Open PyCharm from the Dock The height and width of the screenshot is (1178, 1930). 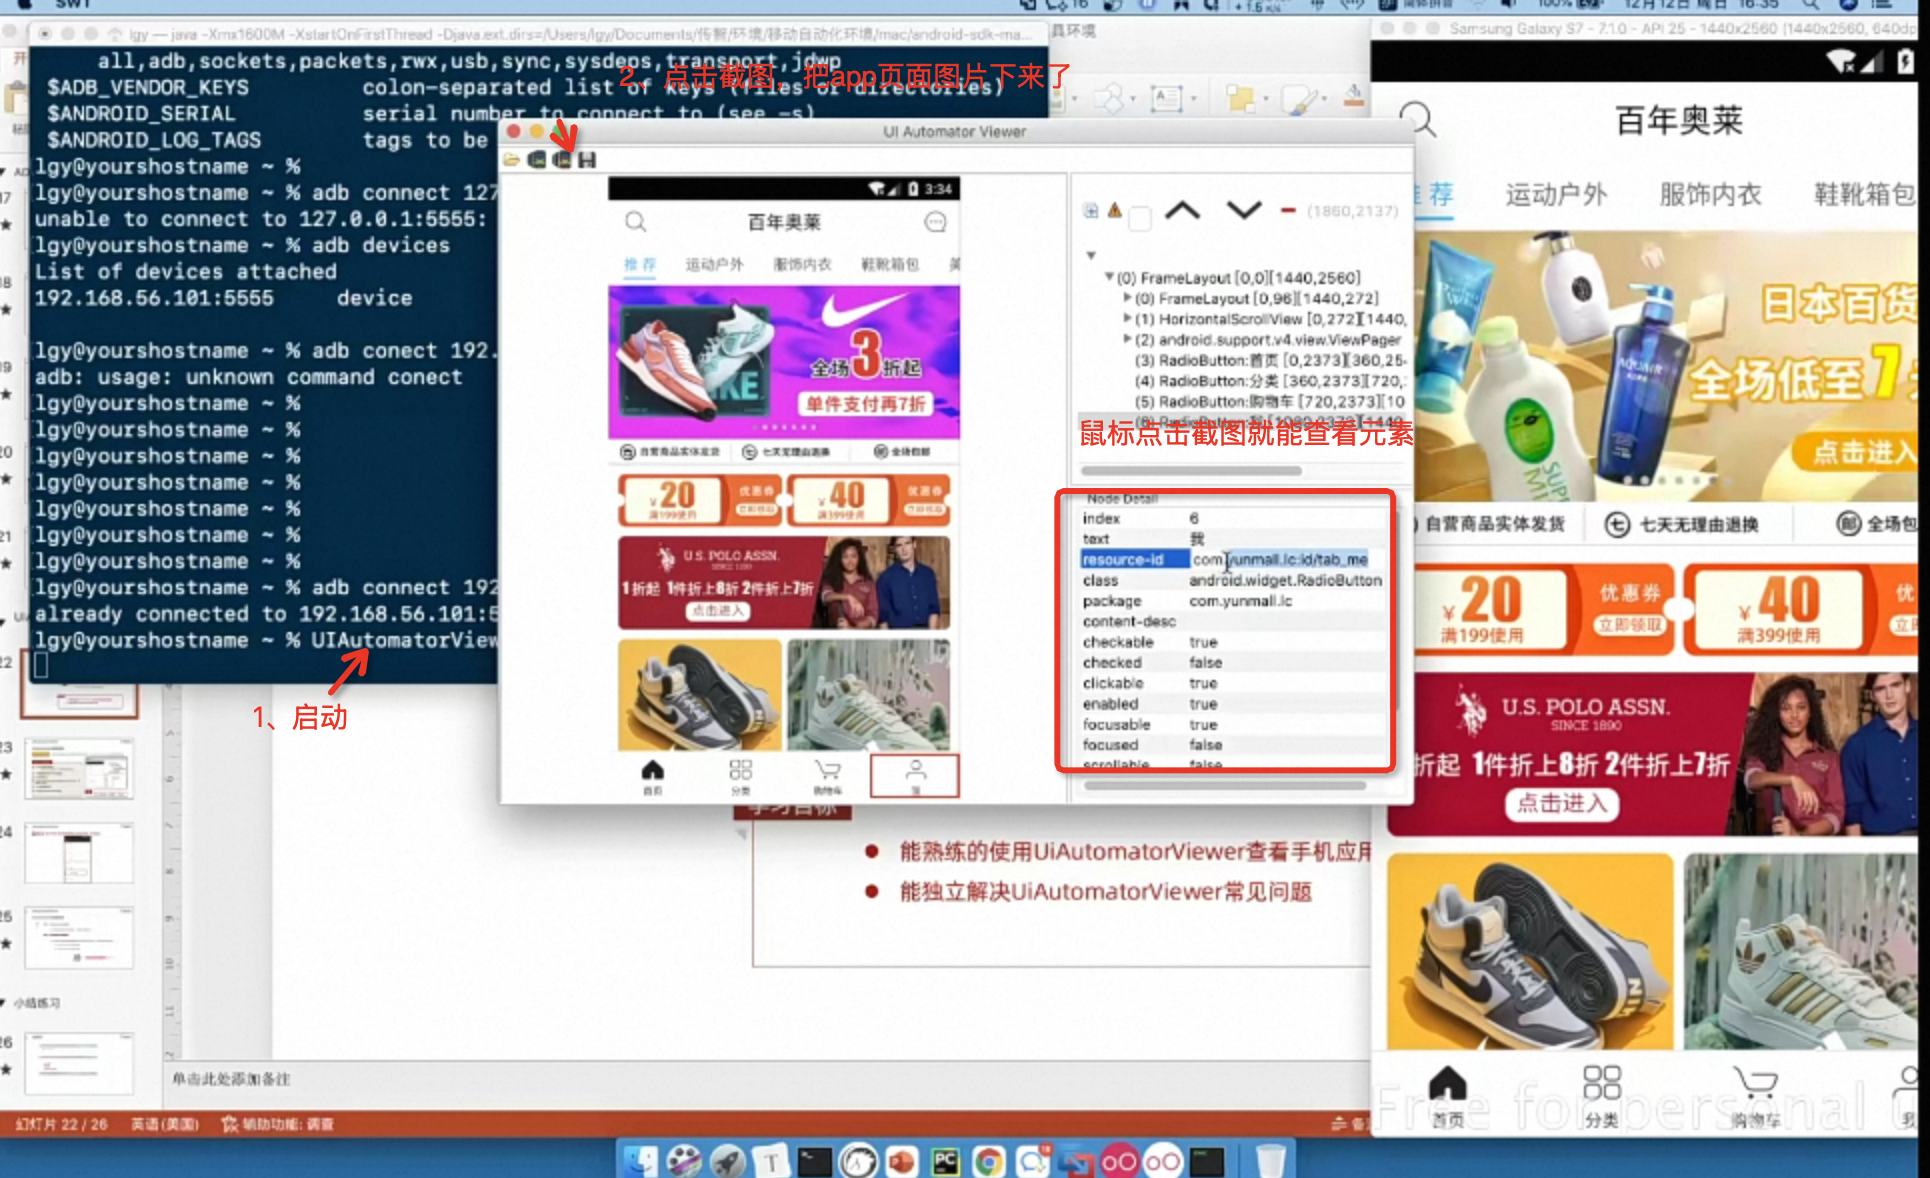[x=945, y=1161]
